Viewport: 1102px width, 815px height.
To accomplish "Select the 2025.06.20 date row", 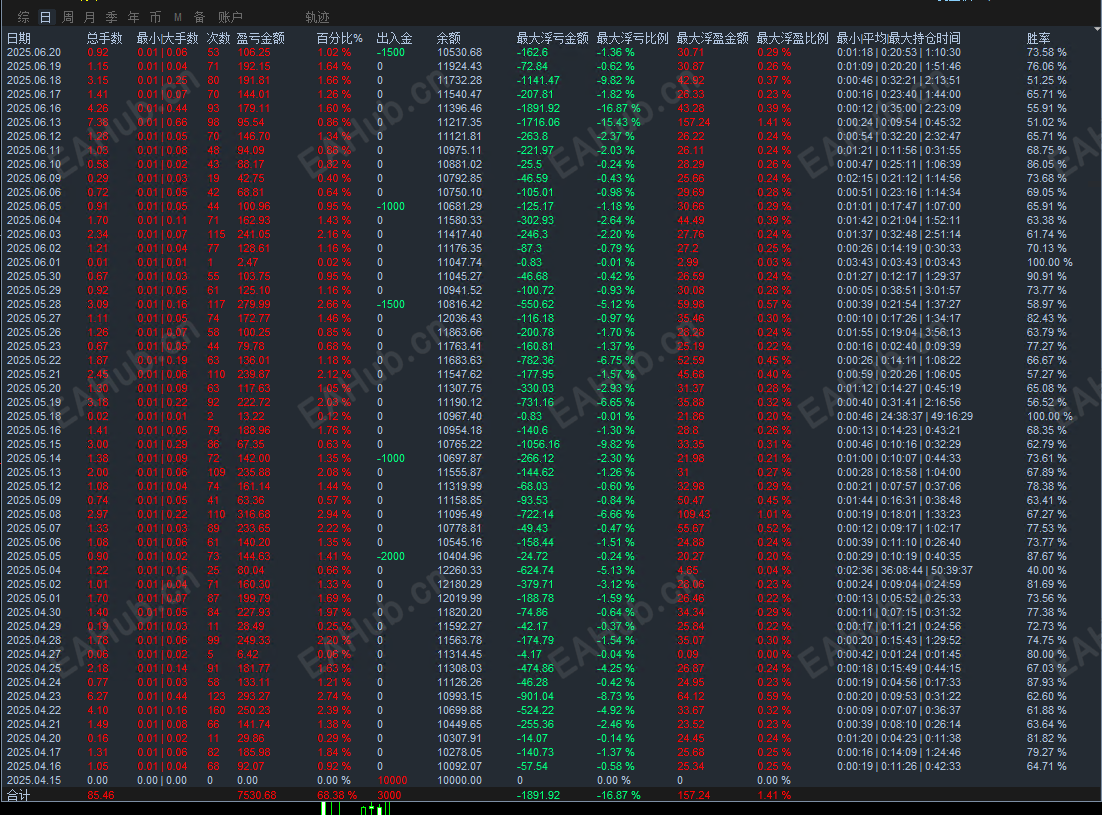I will pos(34,52).
